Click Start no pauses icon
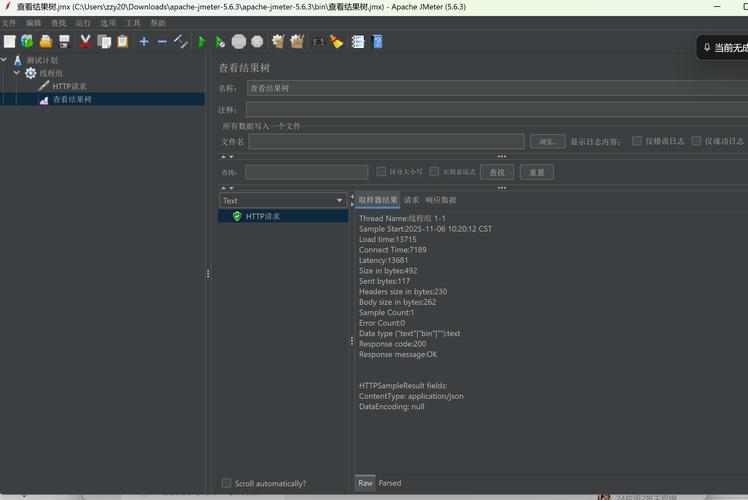 tap(220, 42)
